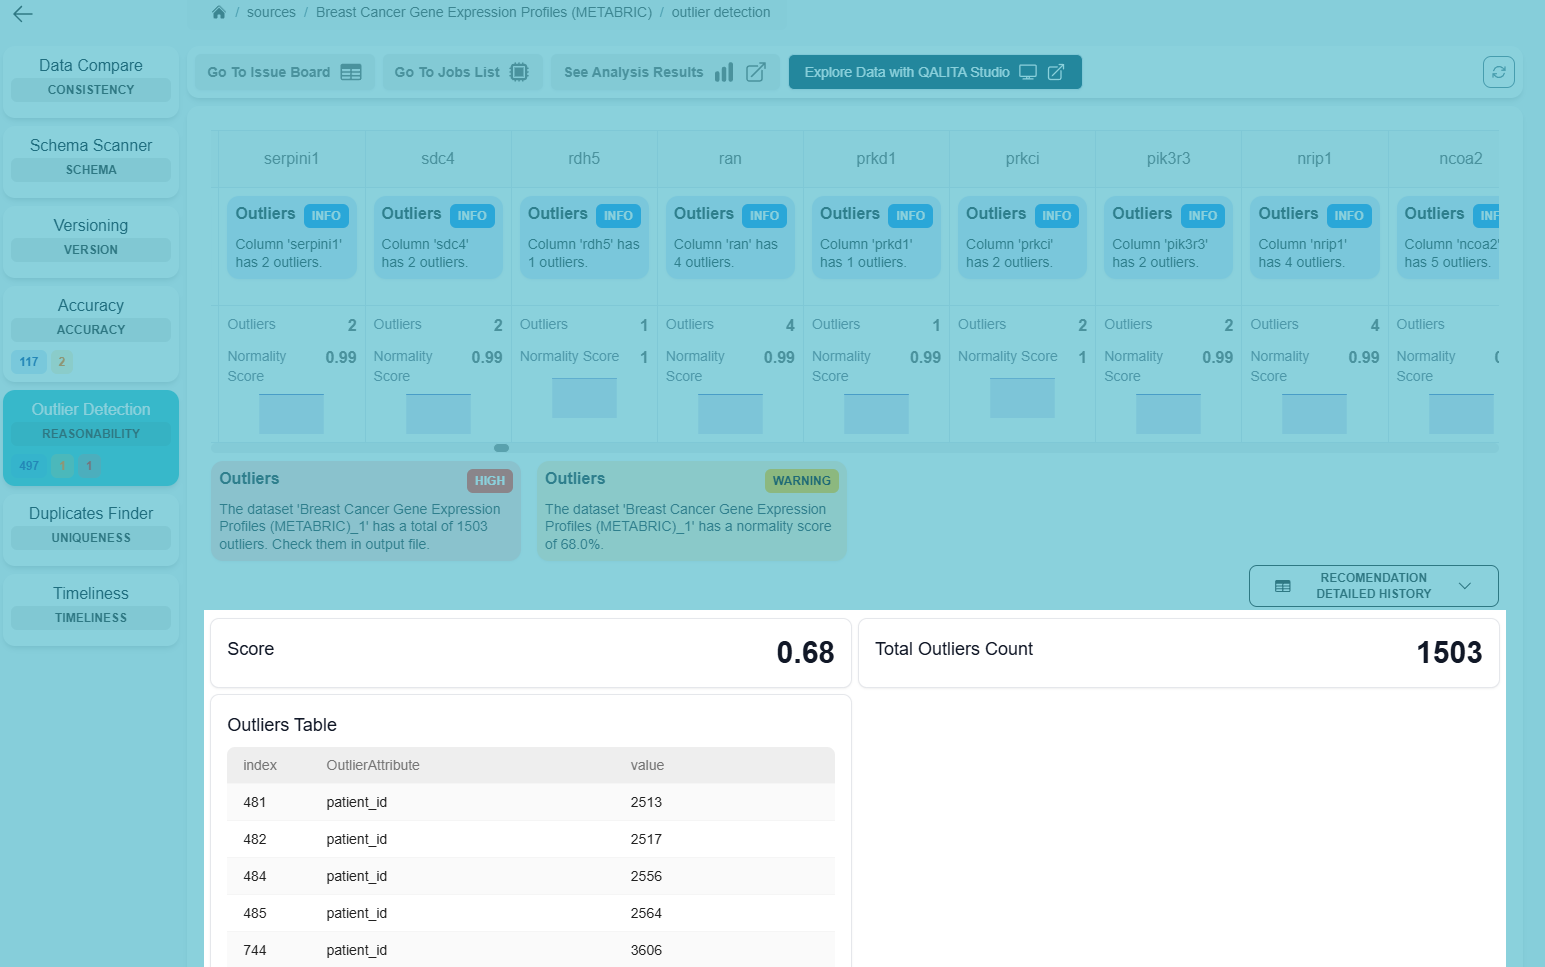The width and height of the screenshot is (1545, 967).
Task: Click the jobs list chip icon
Action: tap(519, 72)
